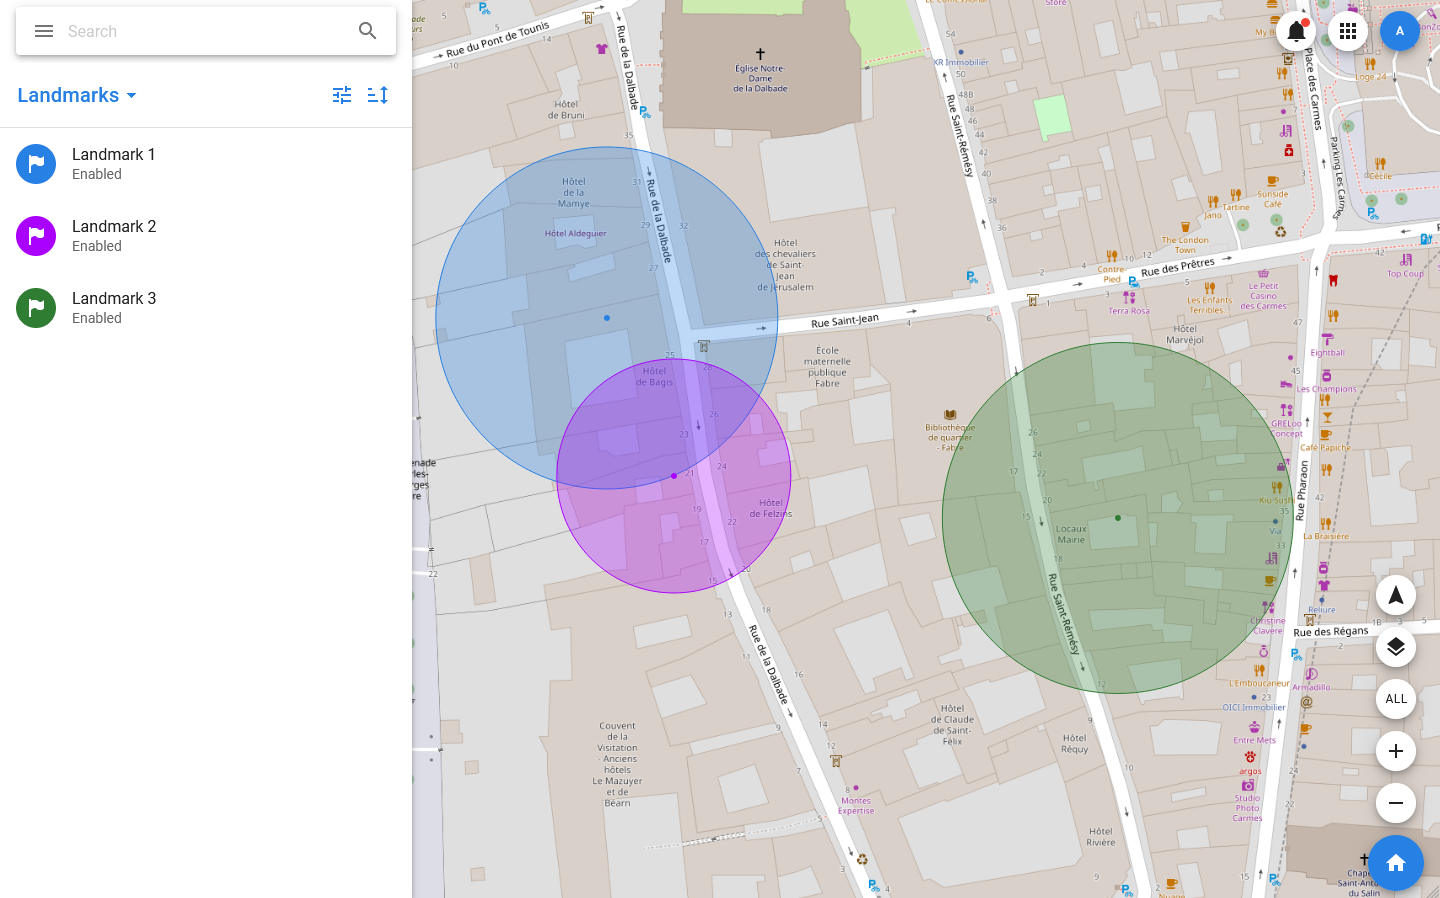Open the filter options icon
This screenshot has height=898, width=1440.
point(342,95)
